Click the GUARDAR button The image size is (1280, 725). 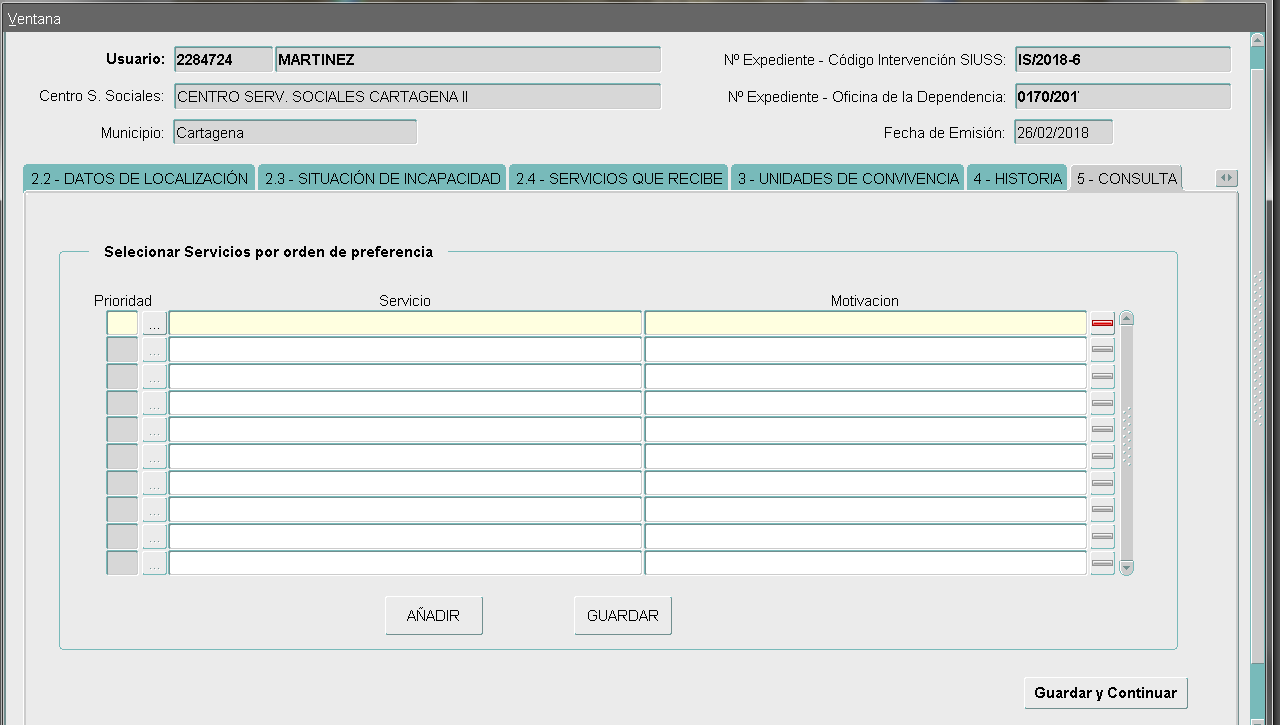622,616
